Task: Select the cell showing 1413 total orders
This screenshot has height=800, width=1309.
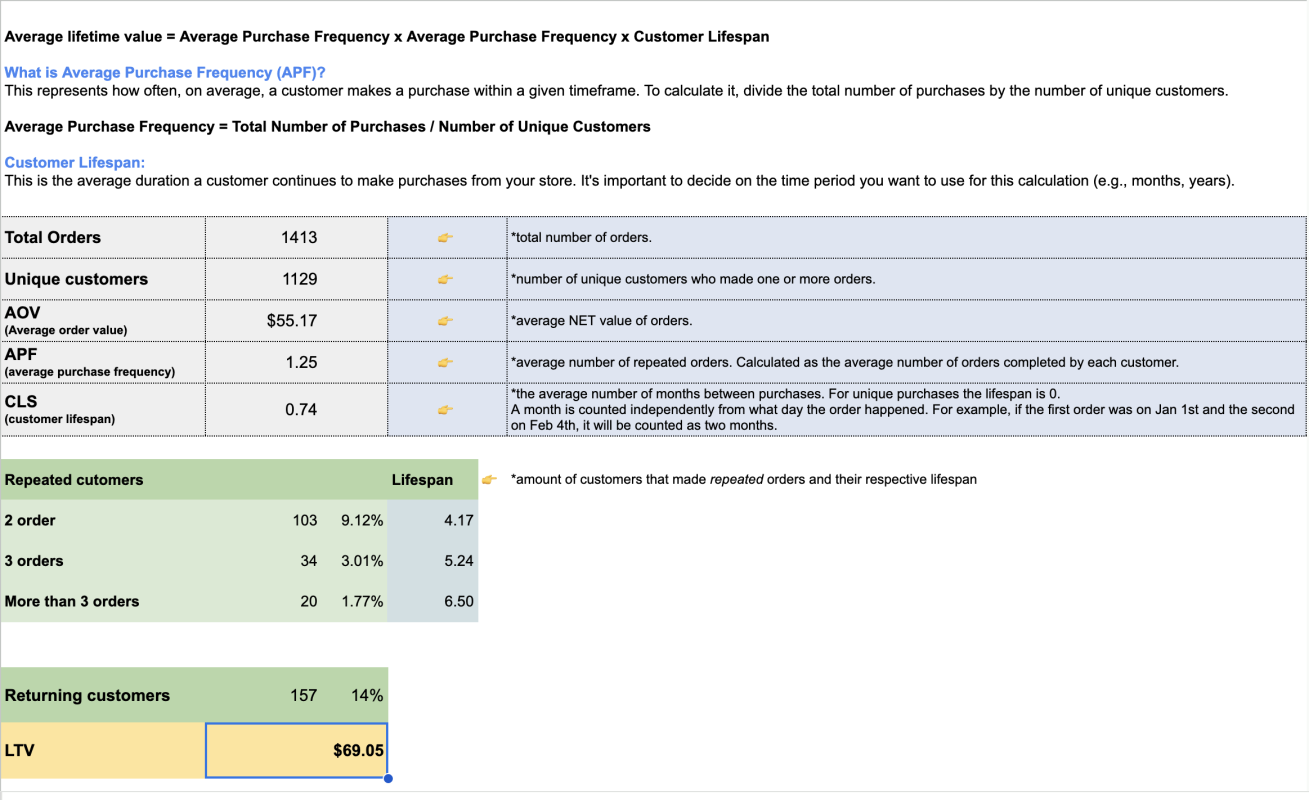Action: pos(296,237)
